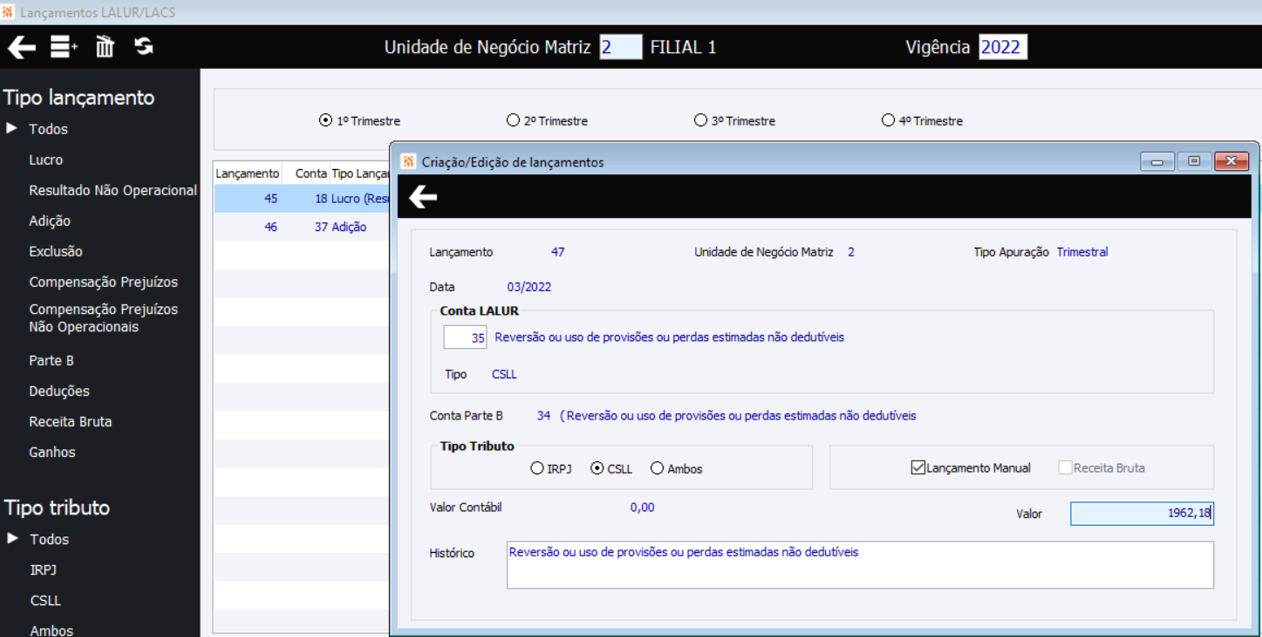
Task: Click the Trimestral Tipo Apuração value
Action: [x=1082, y=252]
